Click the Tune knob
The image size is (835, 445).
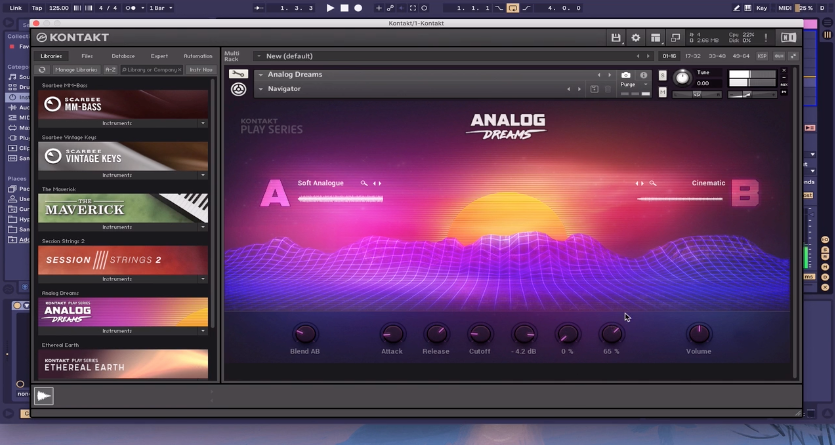pyautogui.click(x=682, y=78)
